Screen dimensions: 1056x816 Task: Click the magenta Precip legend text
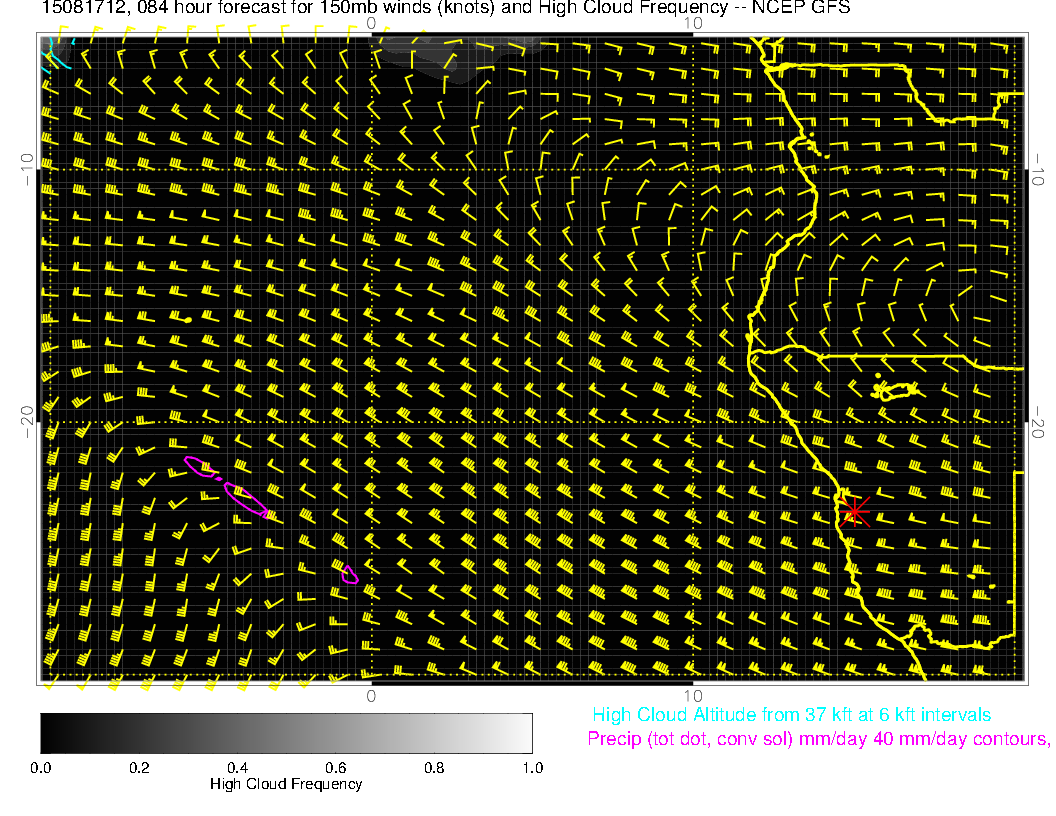(818, 740)
